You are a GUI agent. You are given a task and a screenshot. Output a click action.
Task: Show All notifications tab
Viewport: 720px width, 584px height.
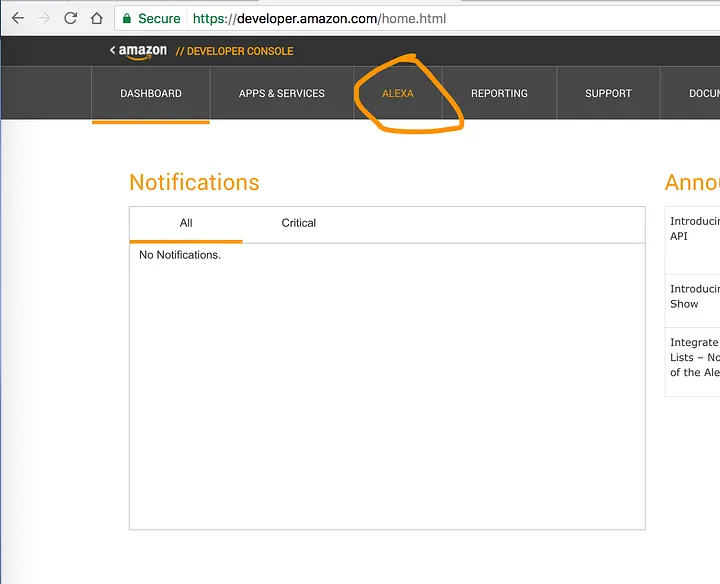(186, 224)
